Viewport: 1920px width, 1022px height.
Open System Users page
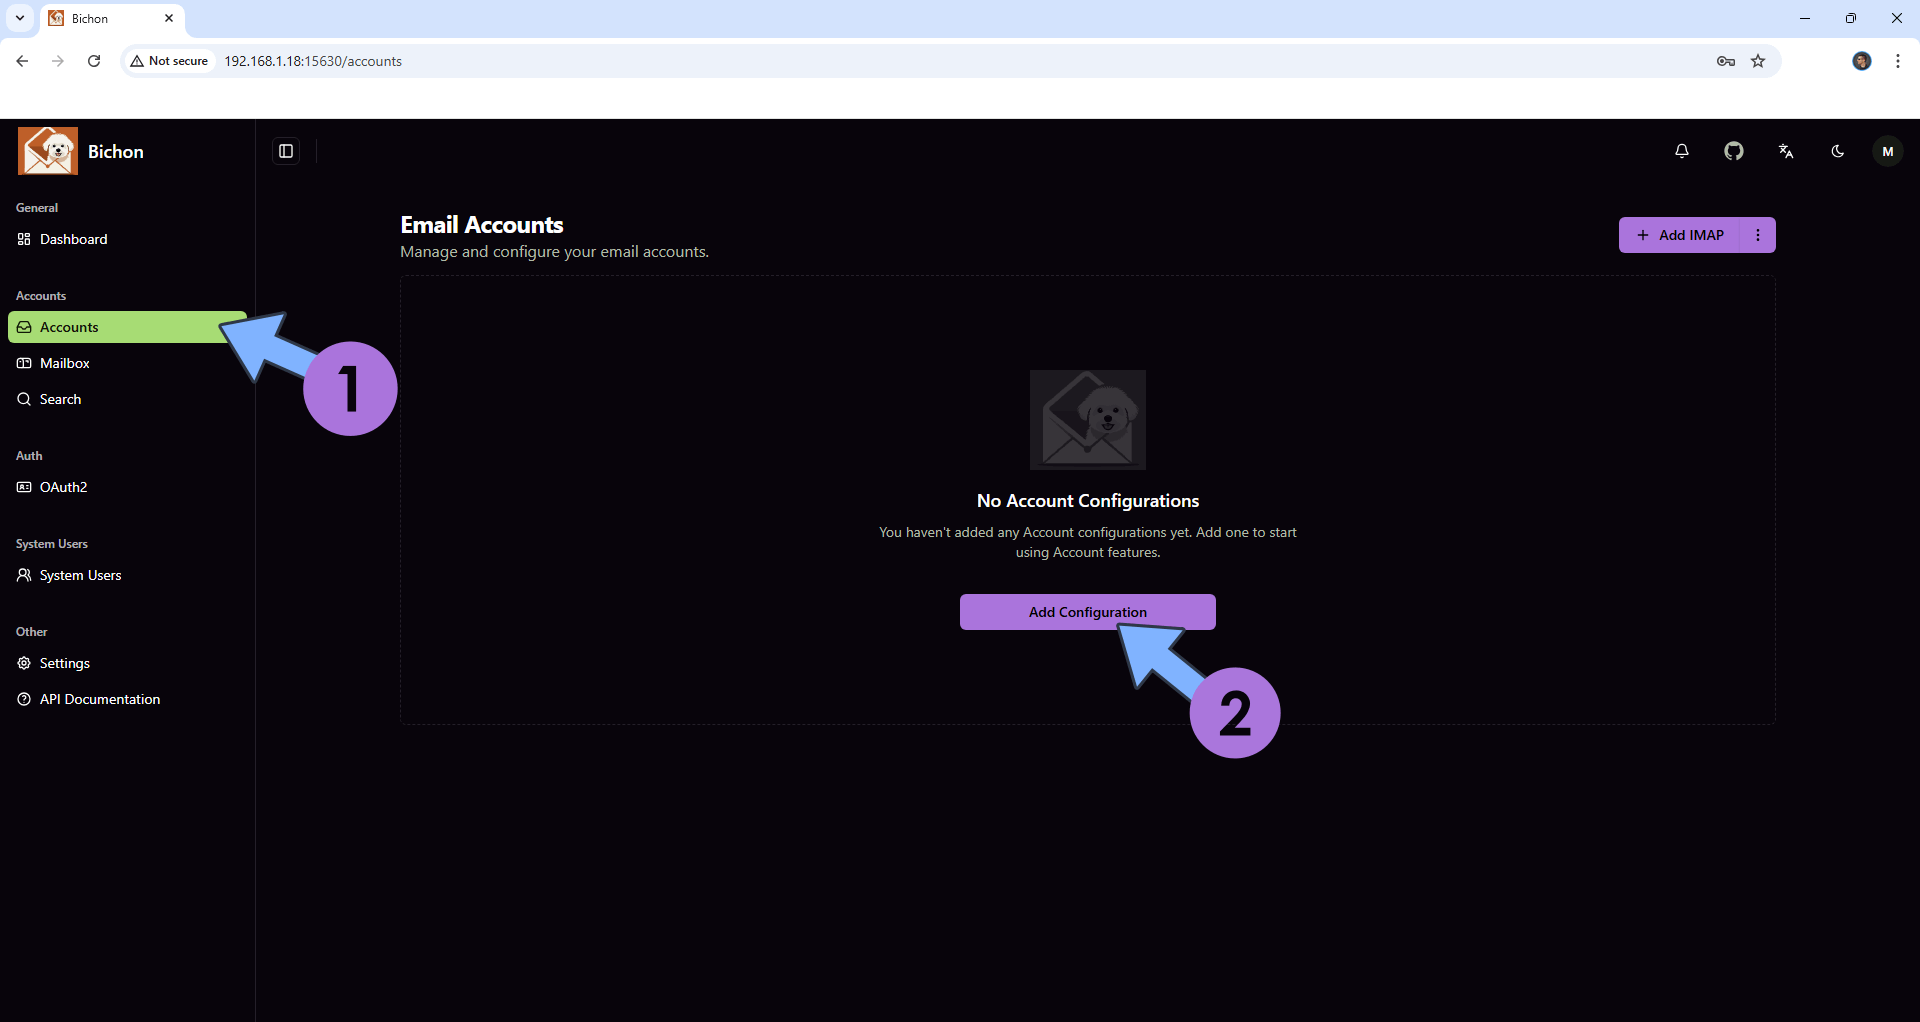point(80,575)
